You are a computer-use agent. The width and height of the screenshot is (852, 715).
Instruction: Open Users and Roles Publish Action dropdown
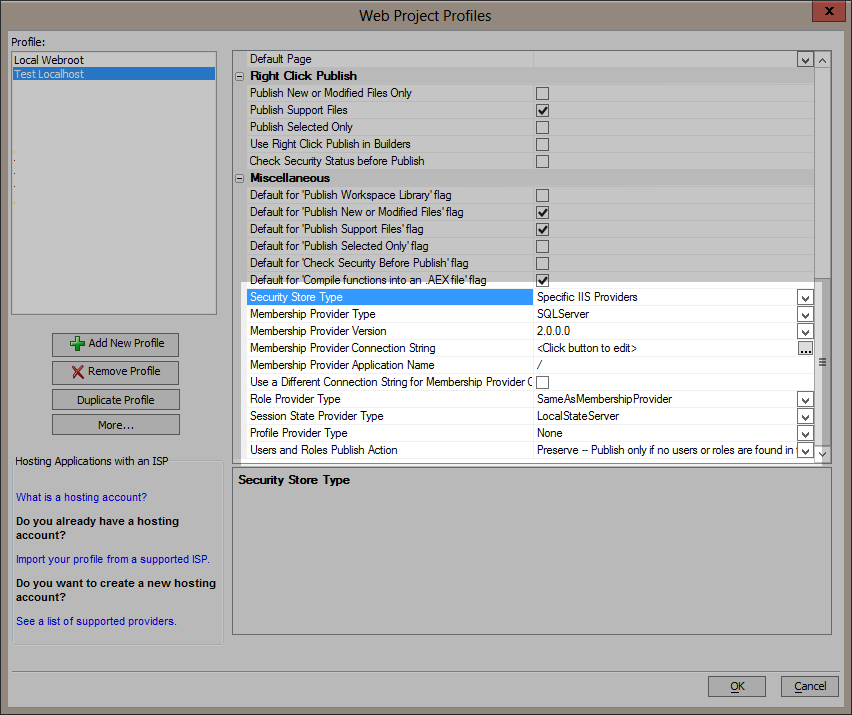(805, 450)
